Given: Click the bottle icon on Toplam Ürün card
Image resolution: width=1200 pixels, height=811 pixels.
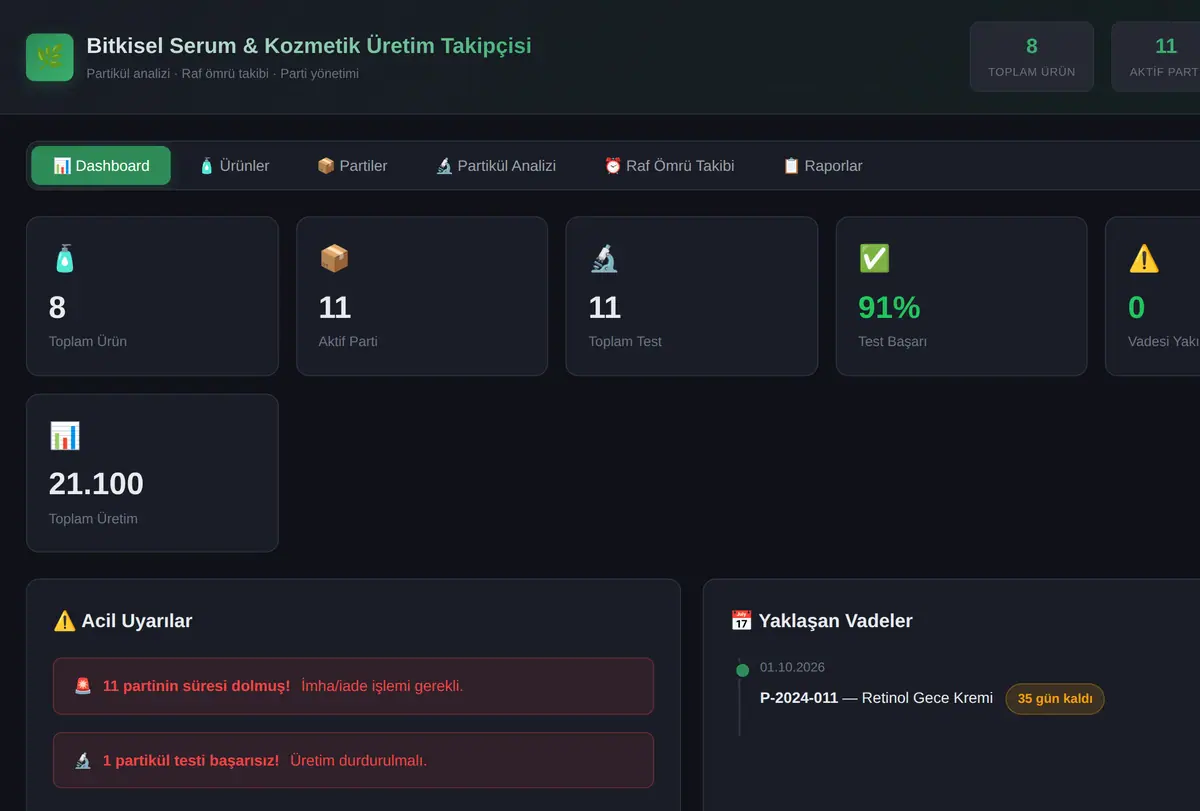Looking at the screenshot, I should pyautogui.click(x=64, y=259).
